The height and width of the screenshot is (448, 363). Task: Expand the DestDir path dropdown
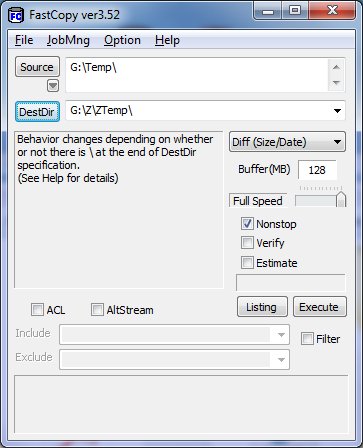pyautogui.click(x=337, y=111)
